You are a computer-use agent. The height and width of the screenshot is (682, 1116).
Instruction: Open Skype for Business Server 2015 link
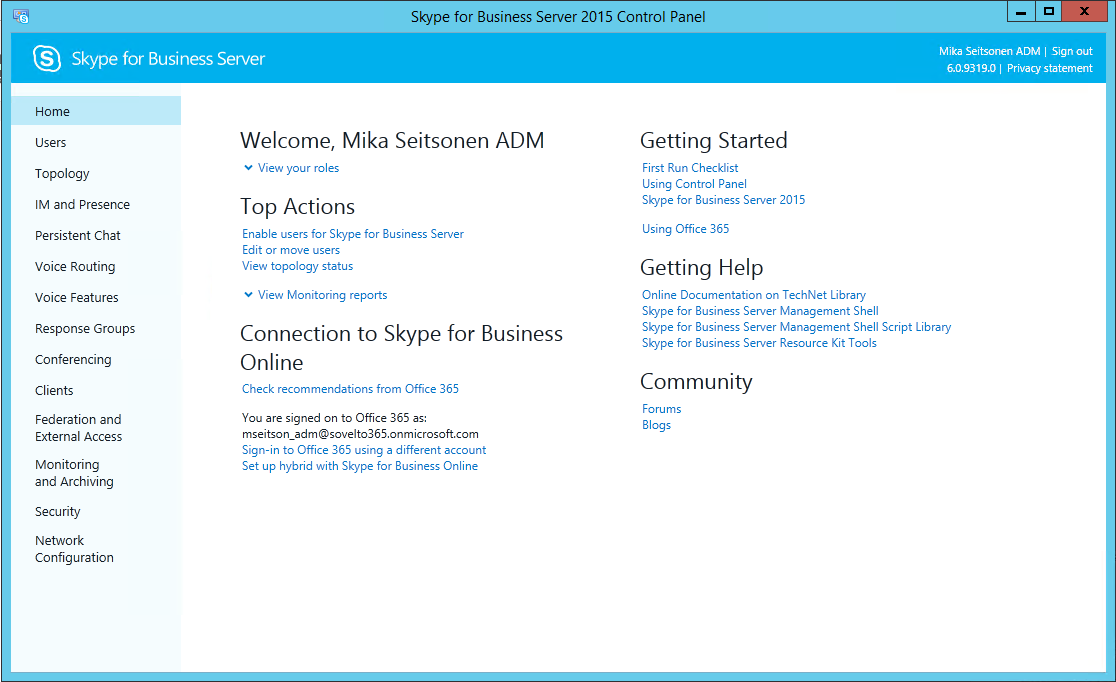pyautogui.click(x=724, y=200)
